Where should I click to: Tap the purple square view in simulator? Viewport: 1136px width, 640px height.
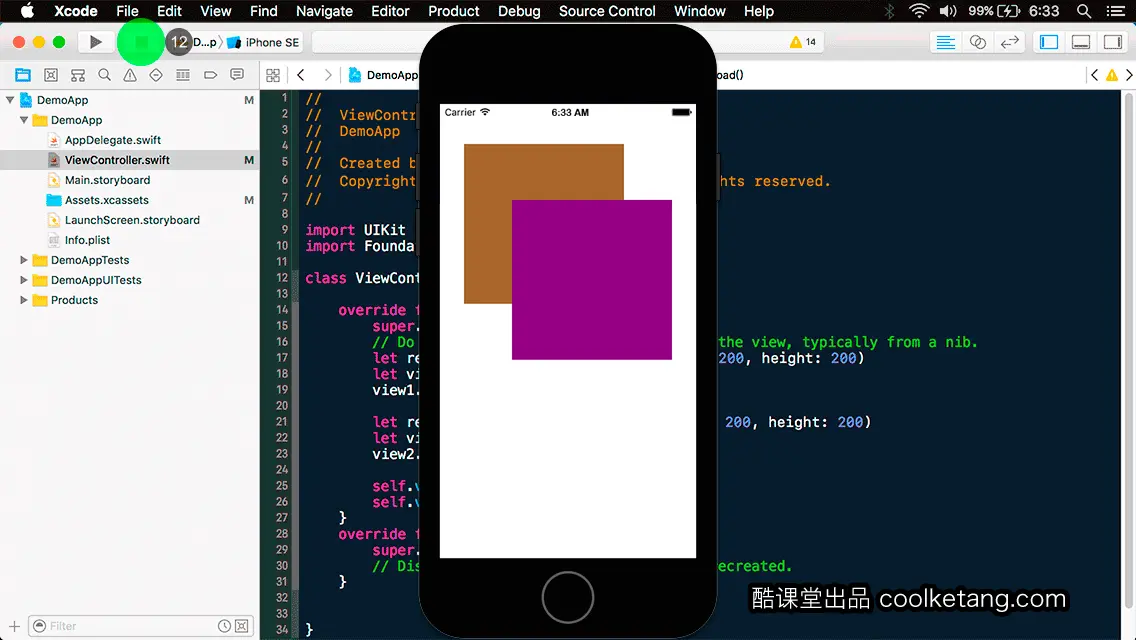(592, 280)
